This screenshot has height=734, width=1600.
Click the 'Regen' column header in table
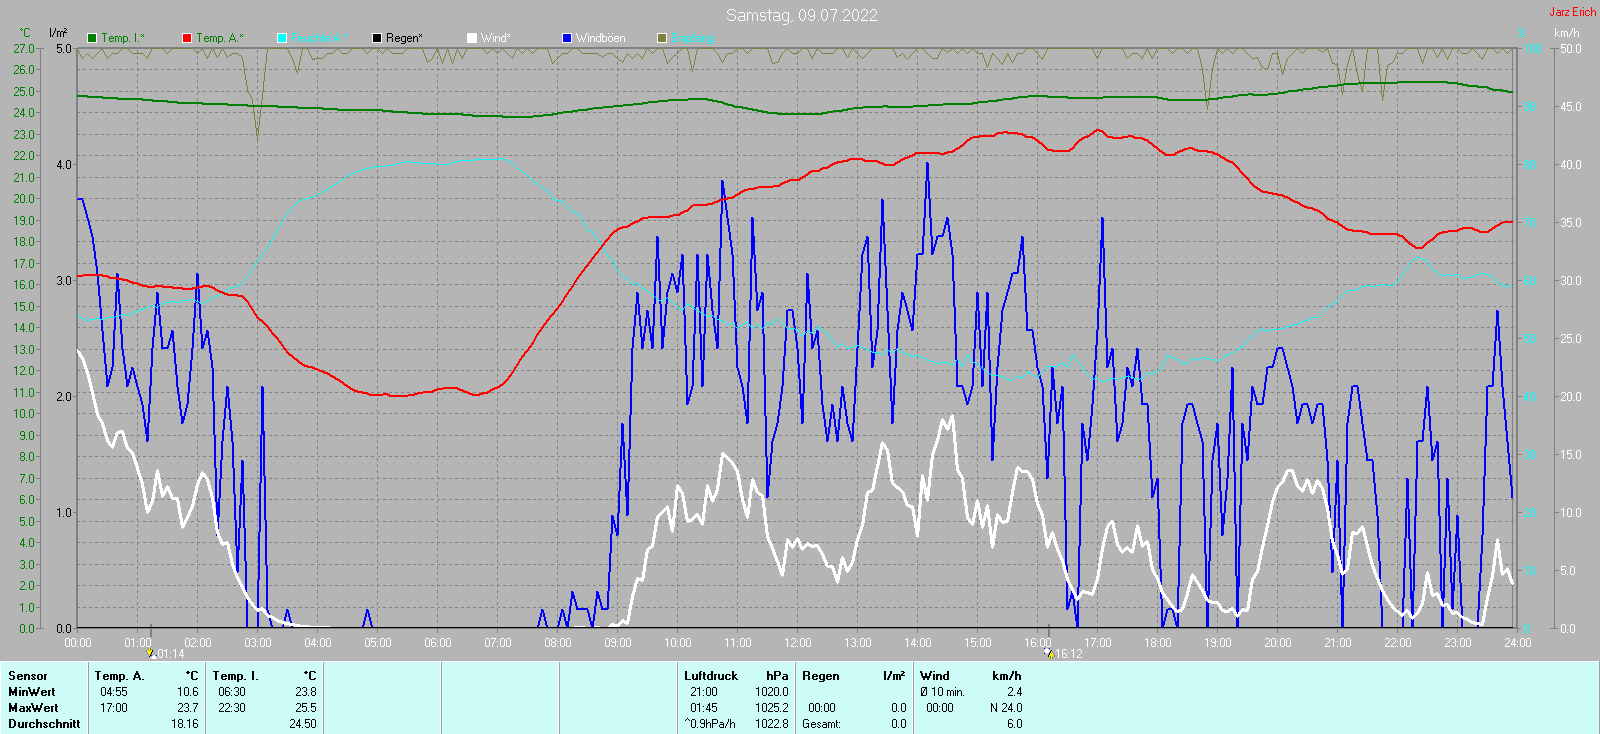point(821,676)
